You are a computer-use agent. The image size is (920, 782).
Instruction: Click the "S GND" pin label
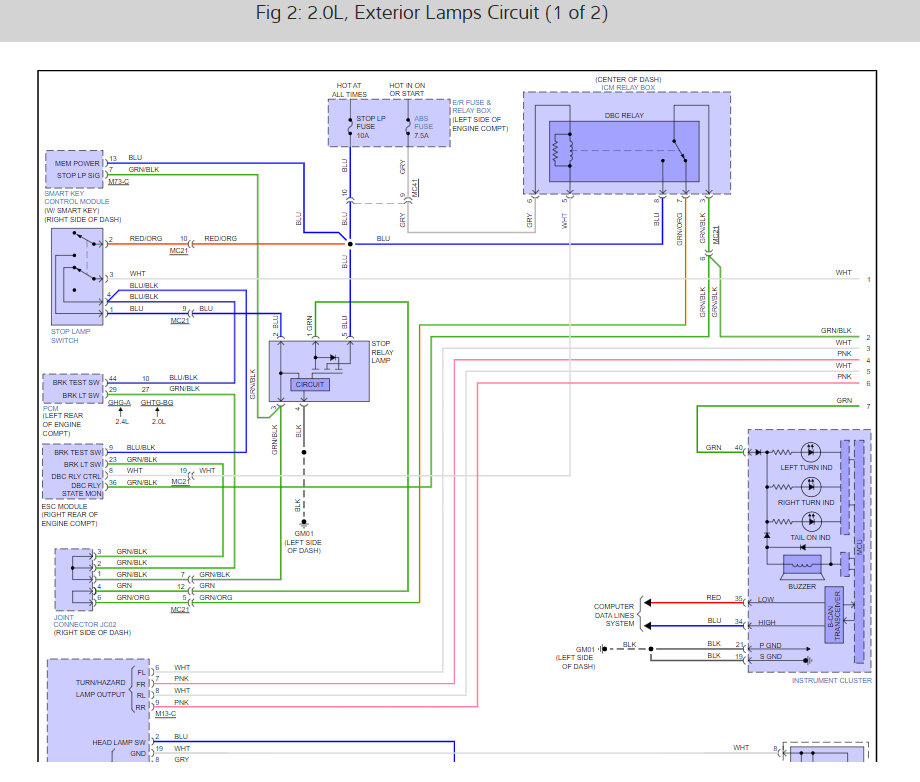[x=770, y=656]
